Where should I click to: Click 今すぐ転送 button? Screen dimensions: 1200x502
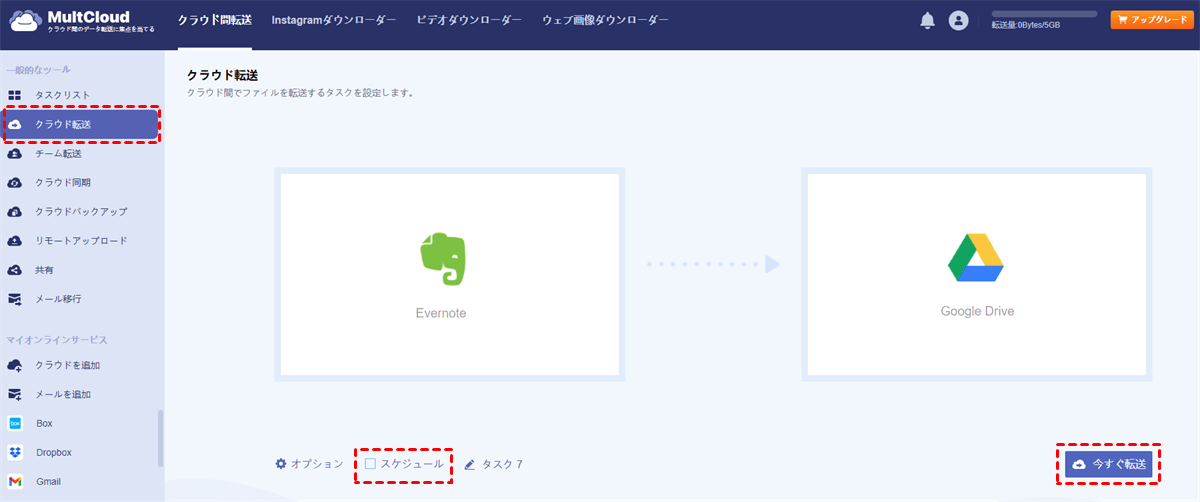[x=1110, y=464]
